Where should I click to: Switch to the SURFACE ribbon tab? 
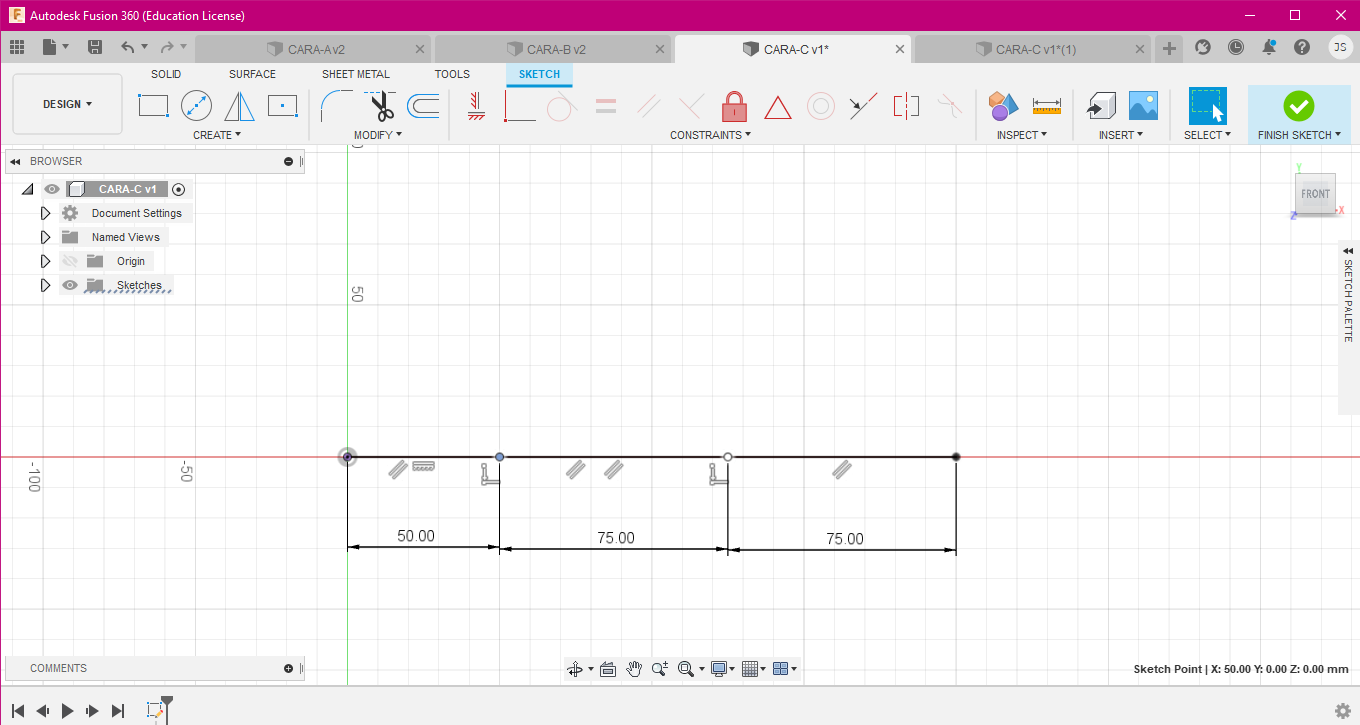(252, 74)
